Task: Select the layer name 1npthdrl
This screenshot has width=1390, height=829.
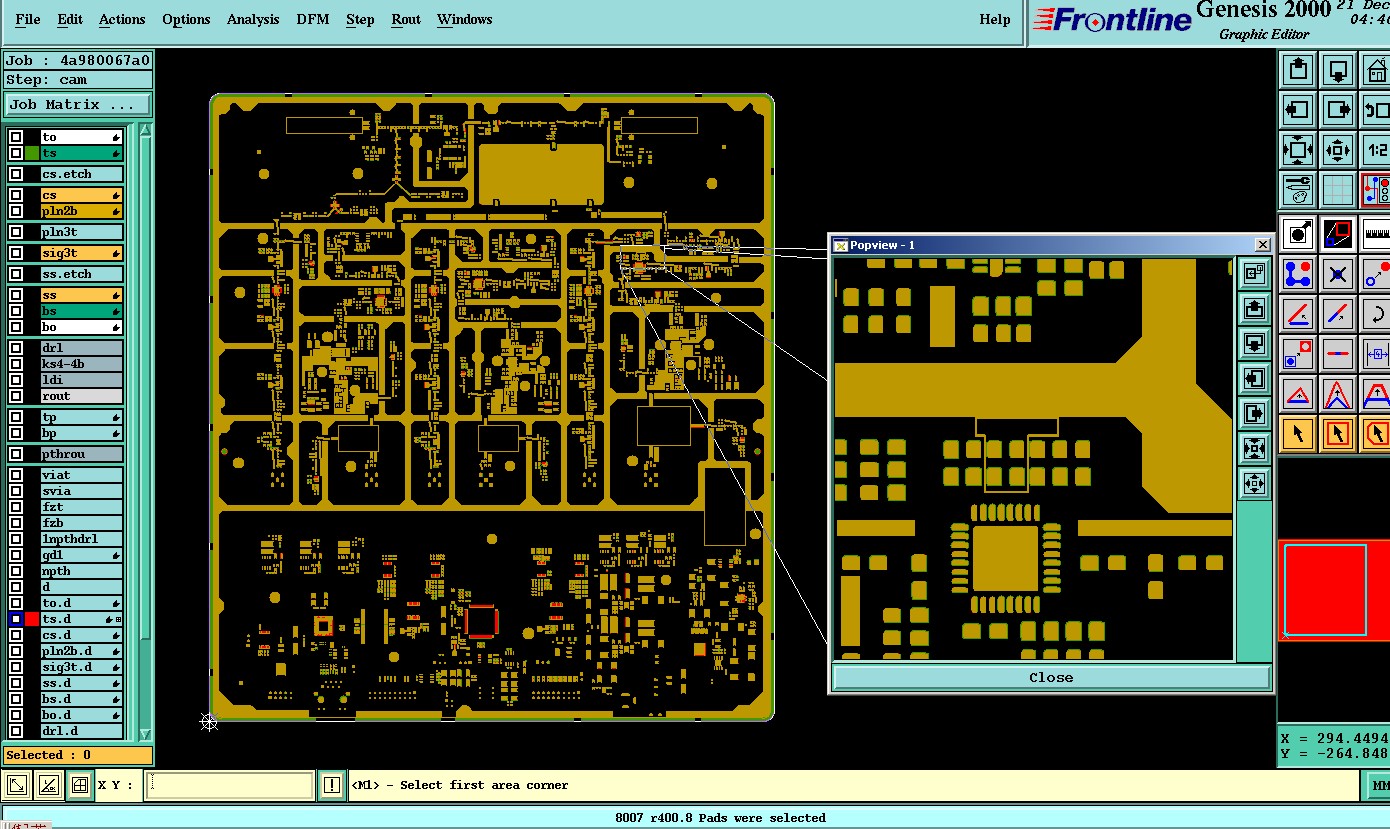Action: (81, 539)
